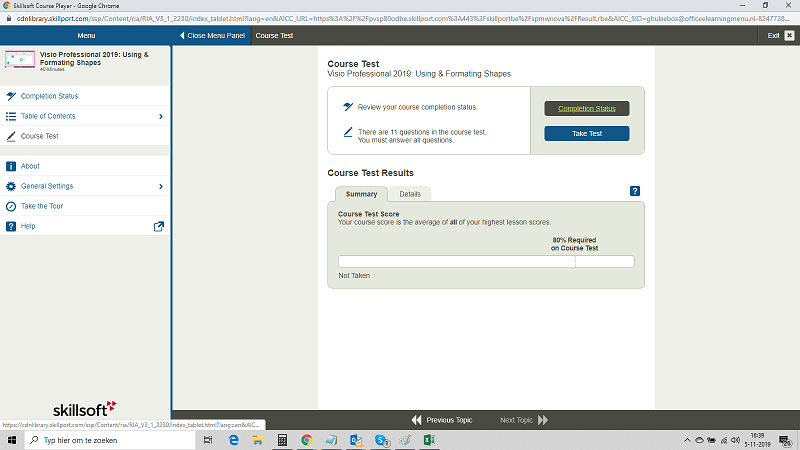Open the About menu item

85,166
